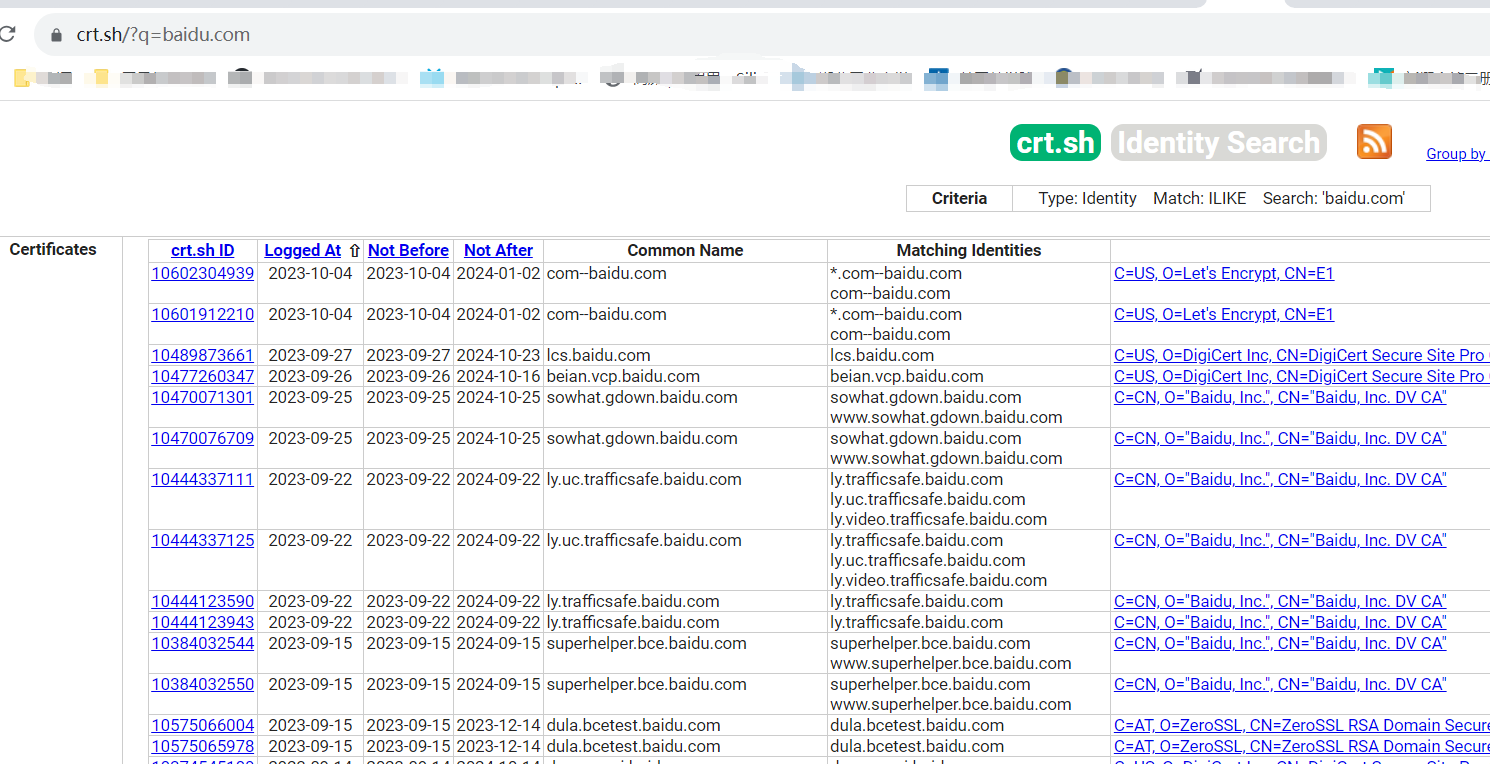1490x764 pixels.
Task: Open certificate ID 10575066004
Action: click(x=203, y=725)
